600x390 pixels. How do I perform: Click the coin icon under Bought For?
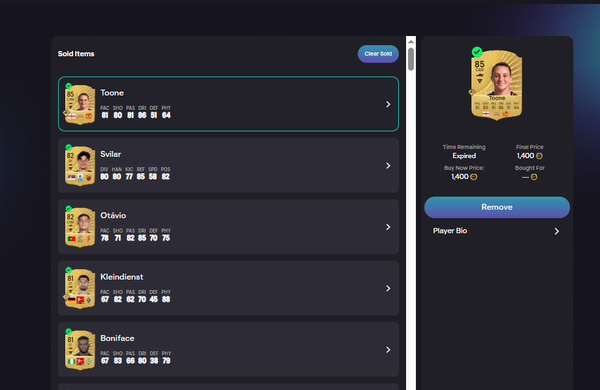(x=534, y=177)
